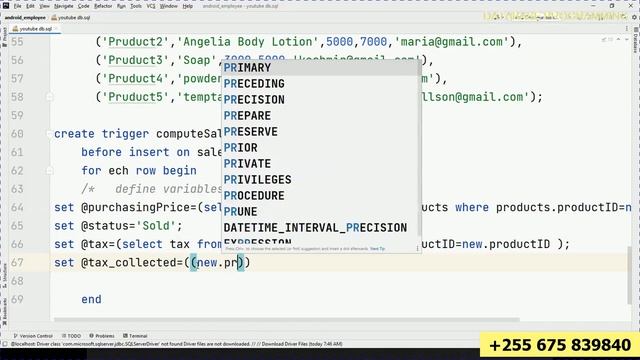Viewport: 640px width, 360px height.
Task: Click the editor vertical scrollbar
Action: click(629, 276)
